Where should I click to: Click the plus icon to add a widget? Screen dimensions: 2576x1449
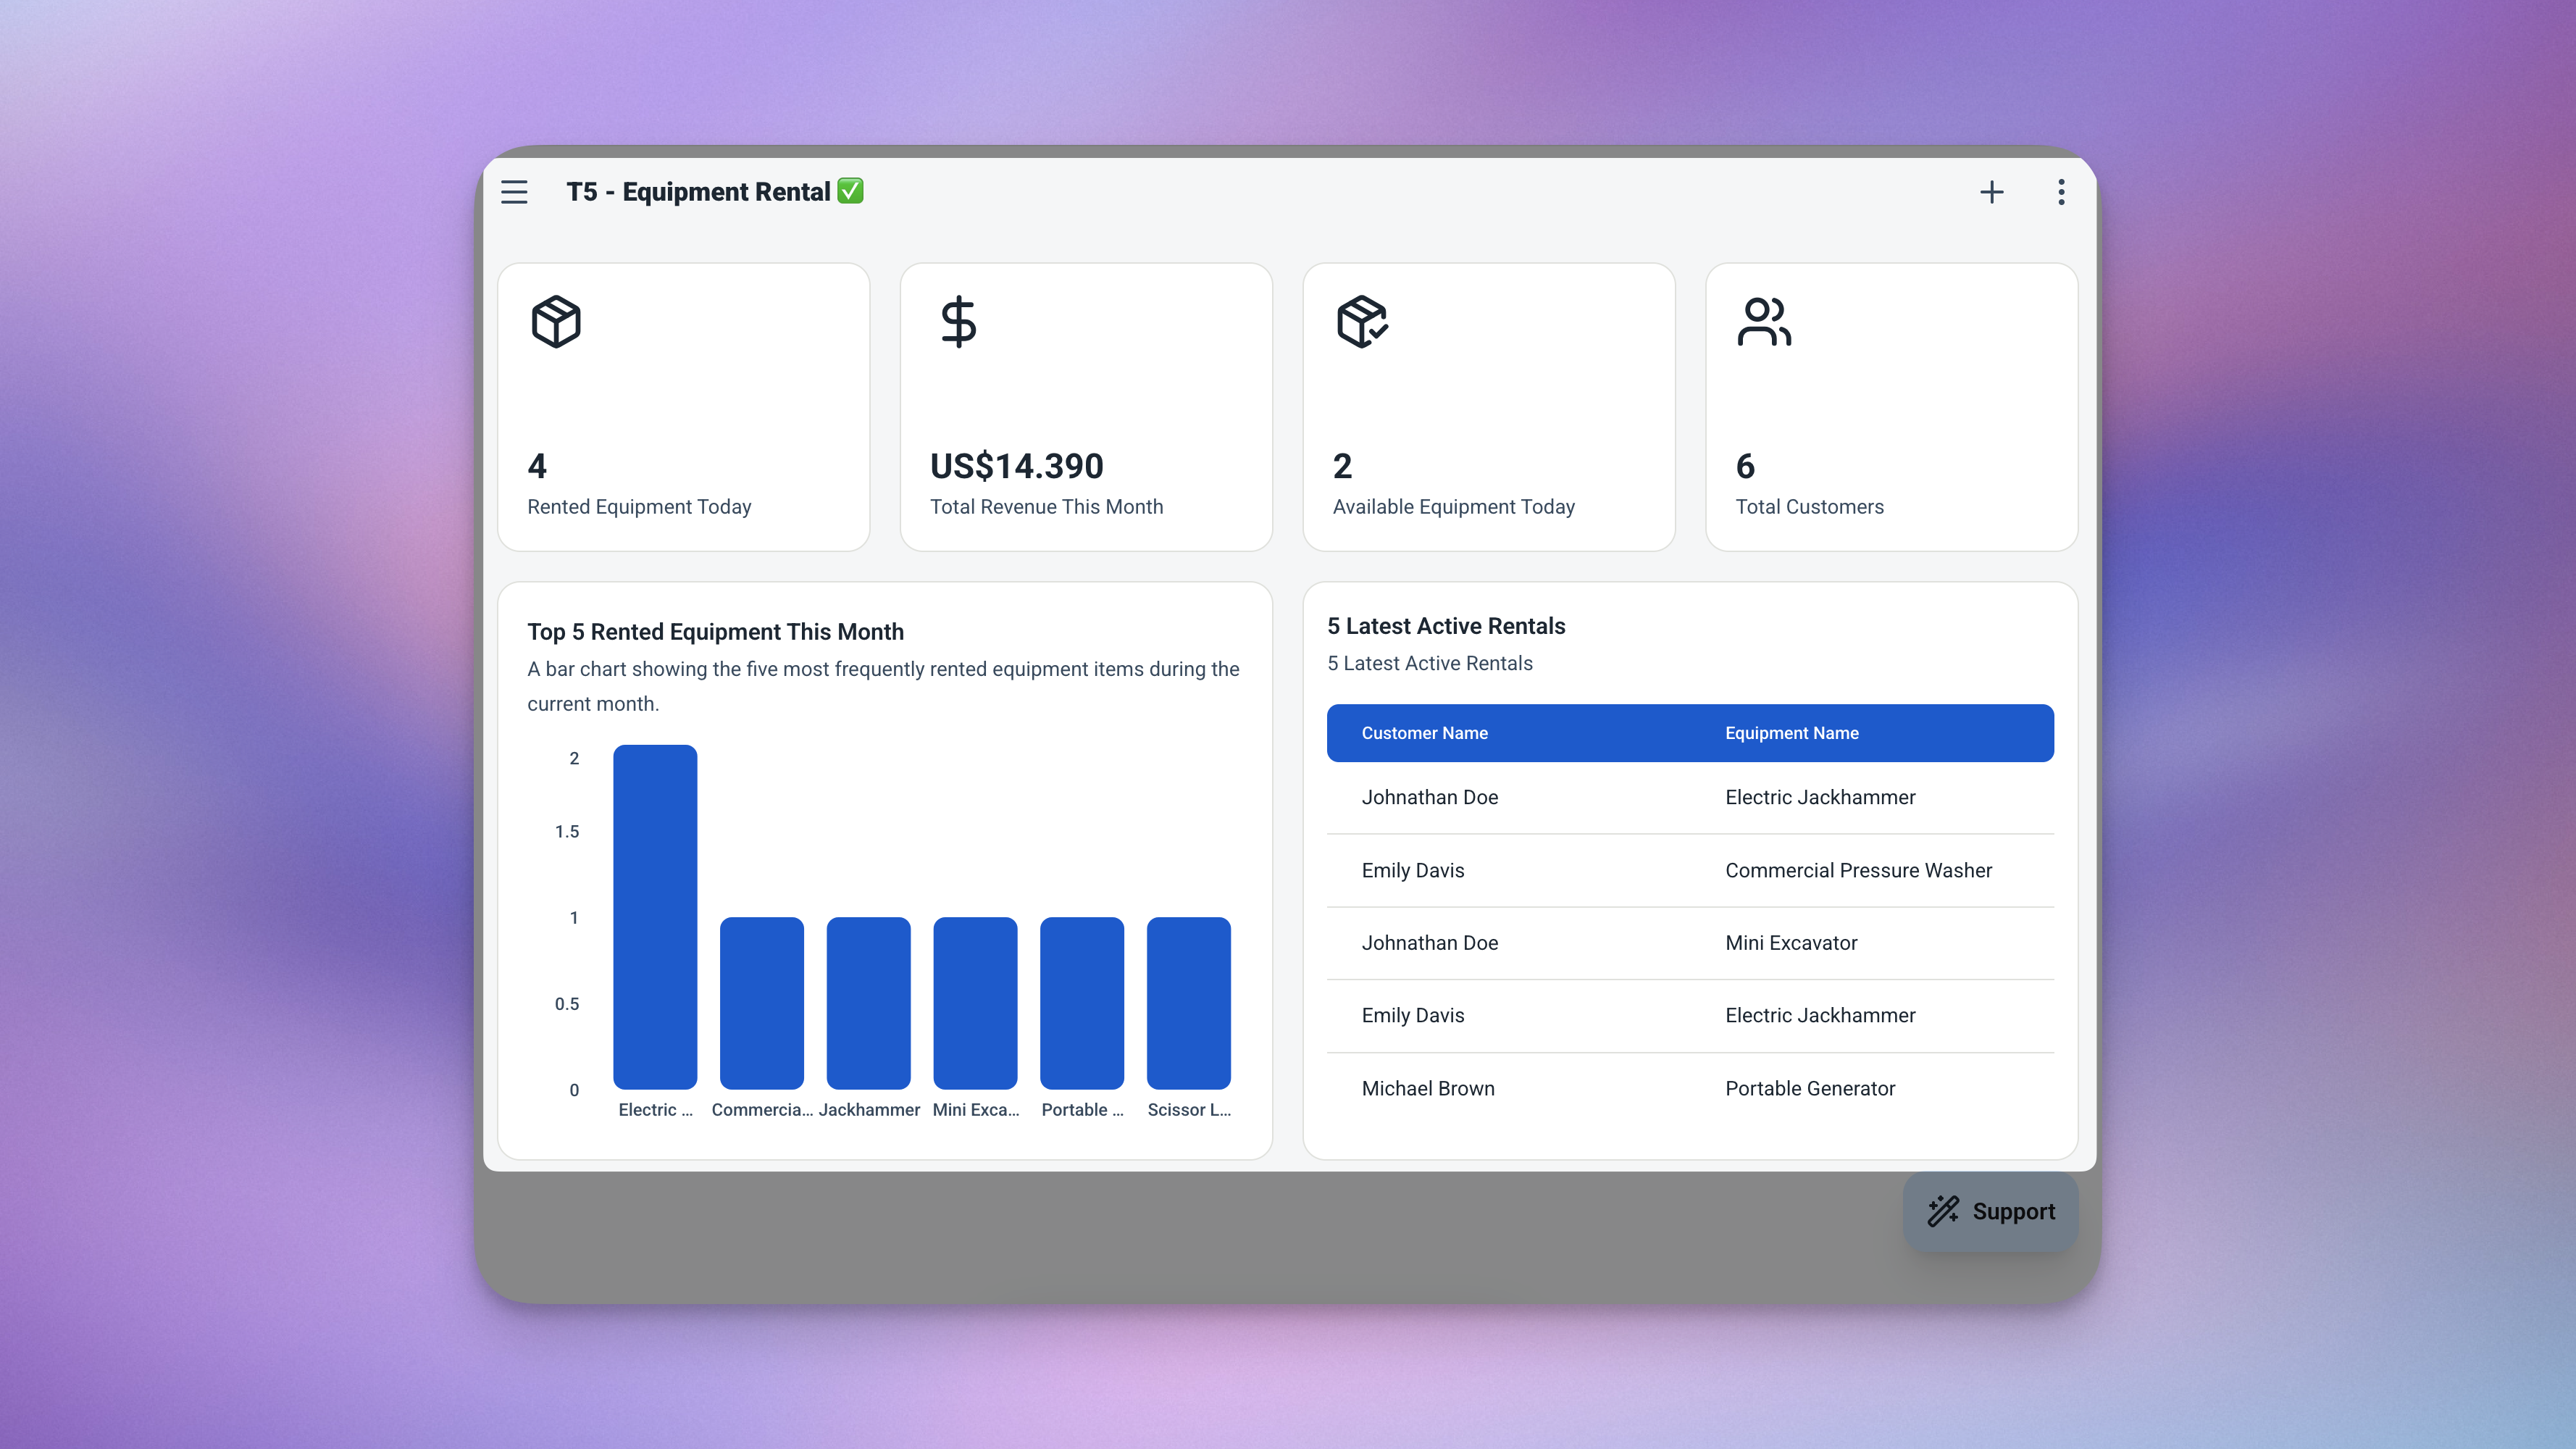click(x=1992, y=192)
